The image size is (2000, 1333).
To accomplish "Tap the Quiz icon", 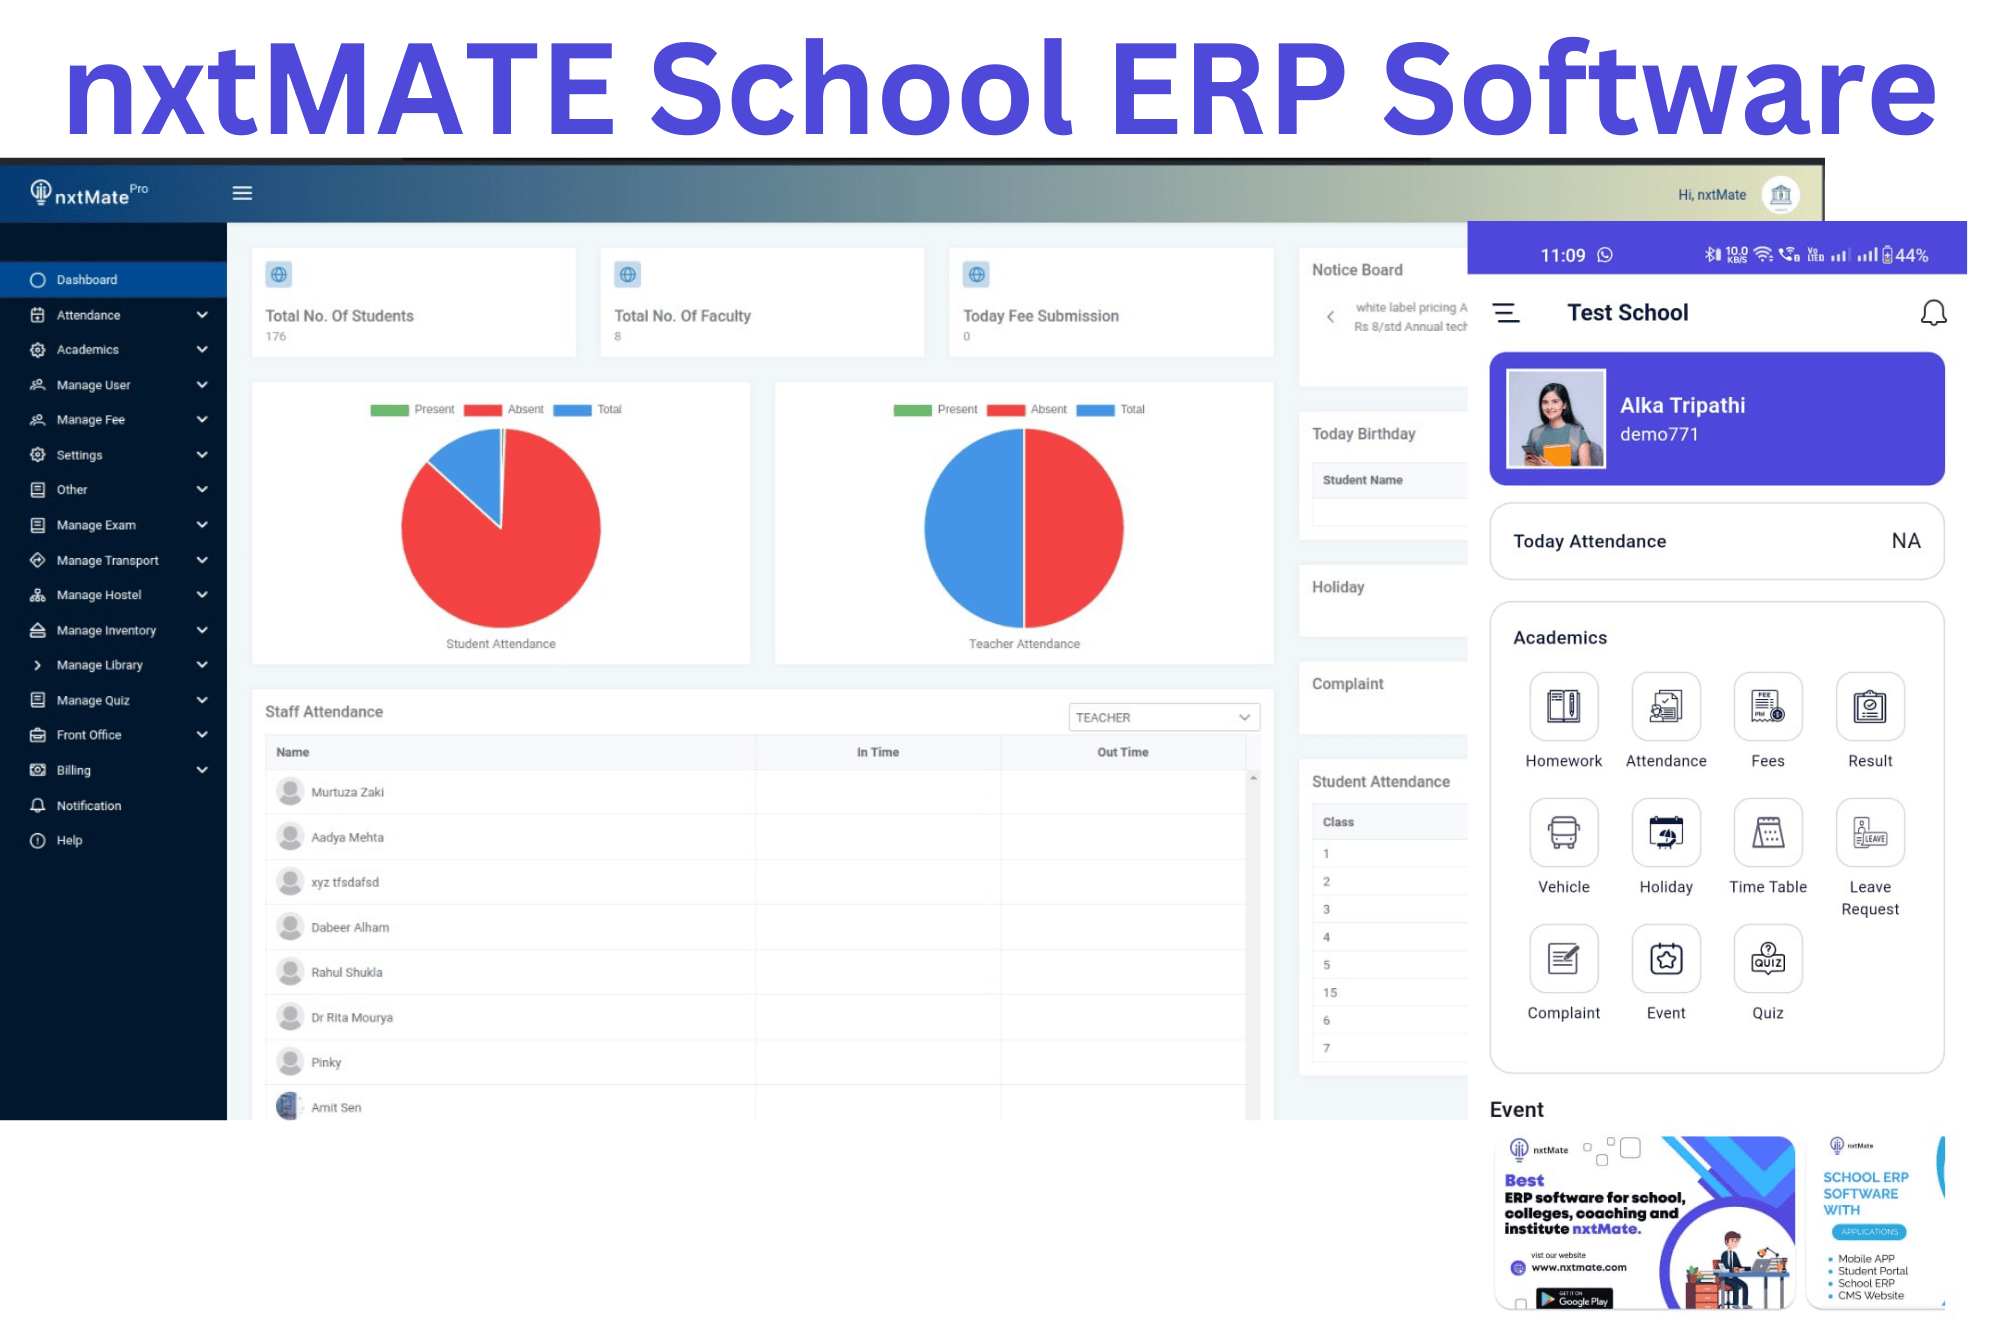I will pyautogui.click(x=1767, y=959).
